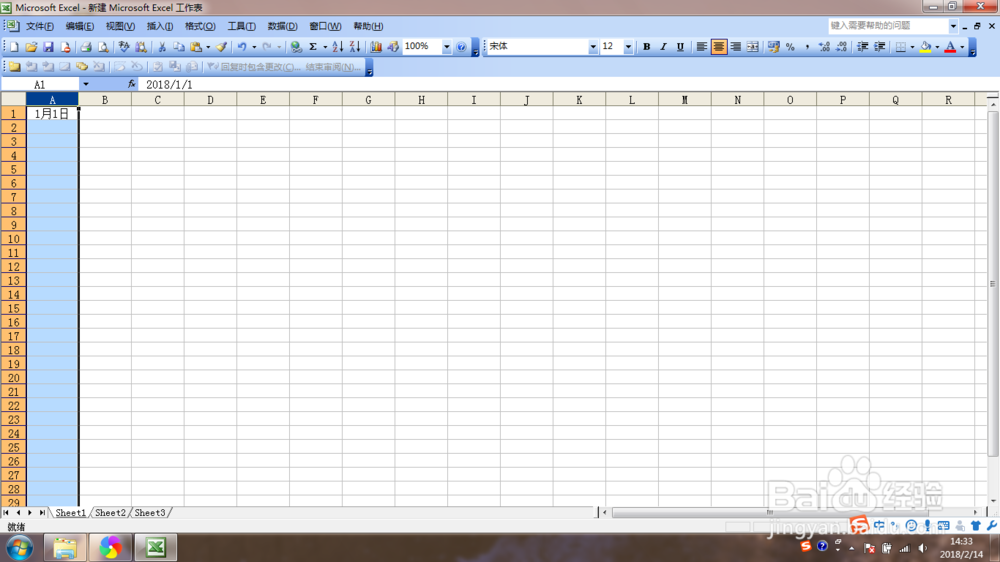Sort descending Z to A
Image resolution: width=1000 pixels, height=562 pixels.
coord(355,47)
